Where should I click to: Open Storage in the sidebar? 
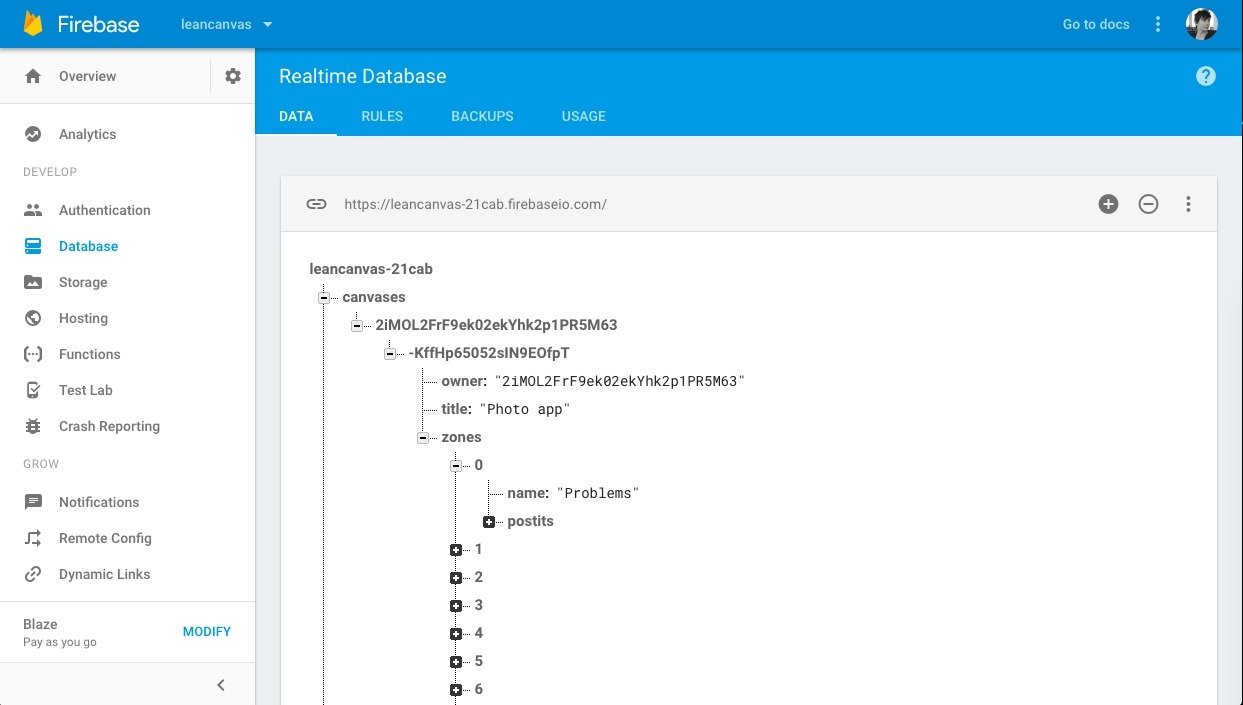83,282
